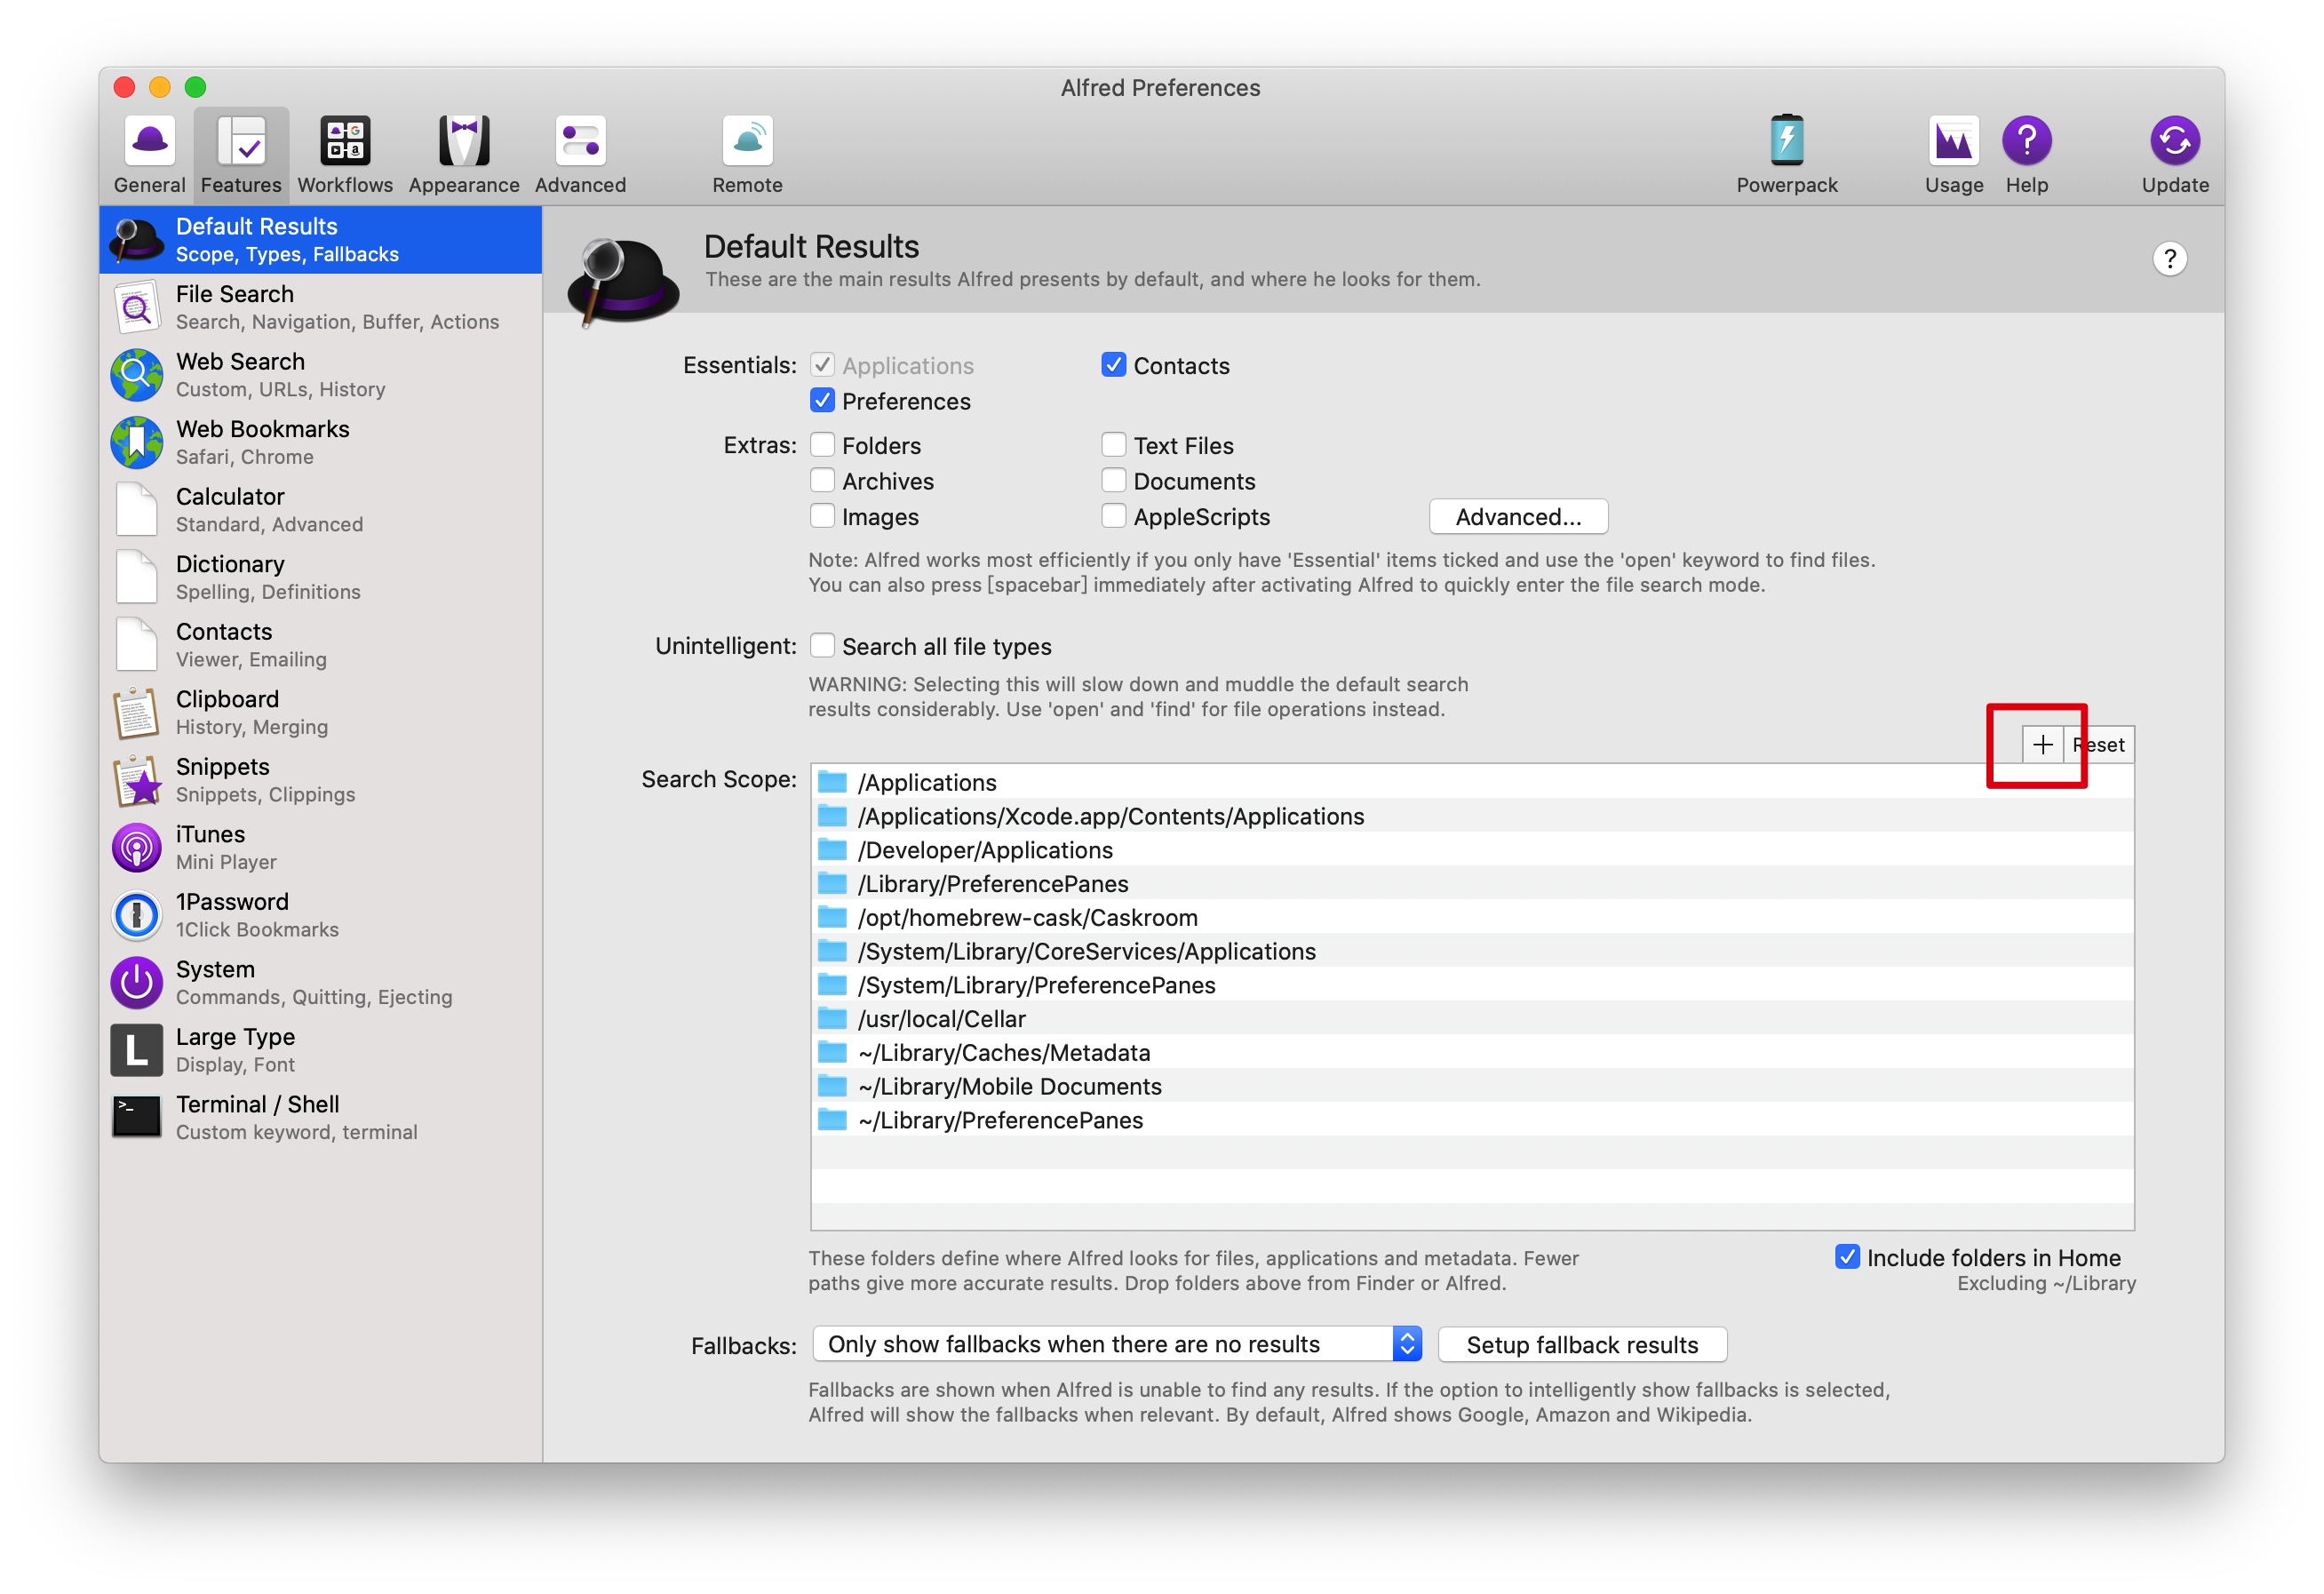Open 1Password bookmarks settings
The height and width of the screenshot is (1594, 2324).
(x=320, y=915)
